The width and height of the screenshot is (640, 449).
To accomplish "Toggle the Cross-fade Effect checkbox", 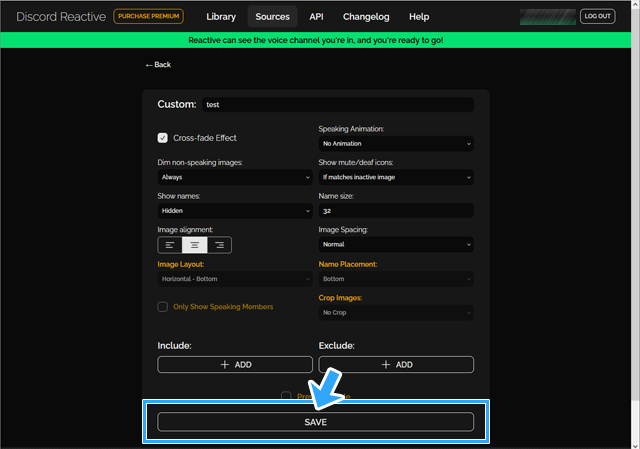I will point(163,138).
